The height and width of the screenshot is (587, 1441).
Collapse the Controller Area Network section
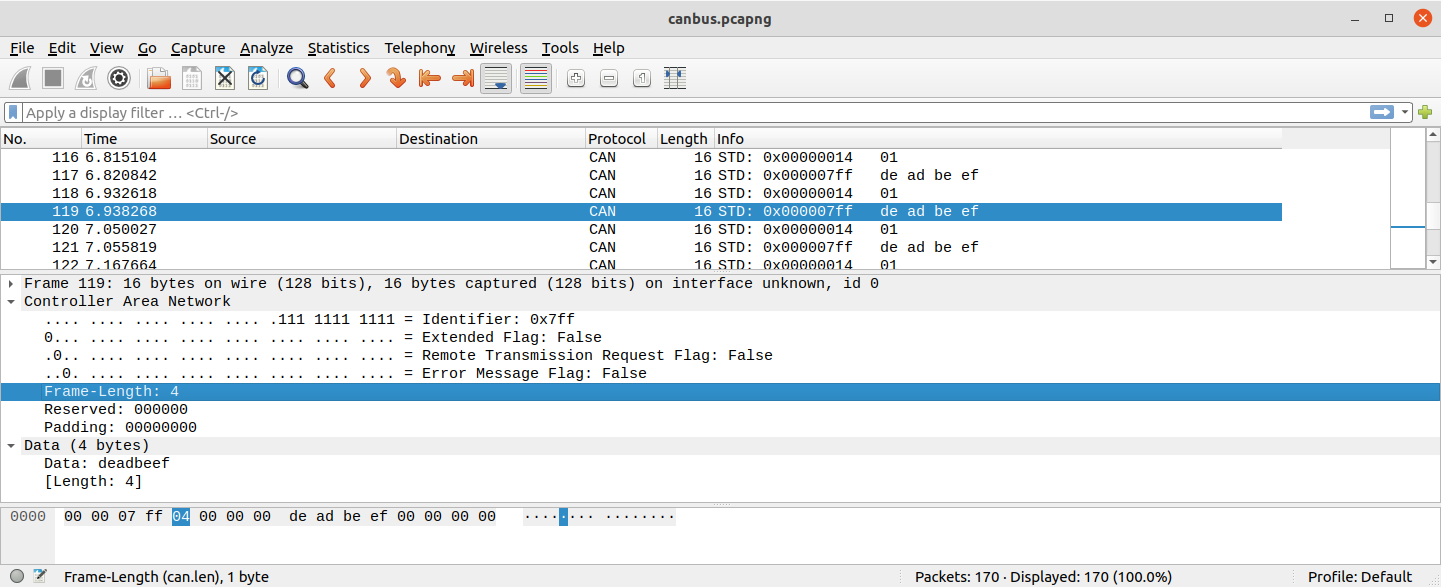pyautogui.click(x=11, y=302)
